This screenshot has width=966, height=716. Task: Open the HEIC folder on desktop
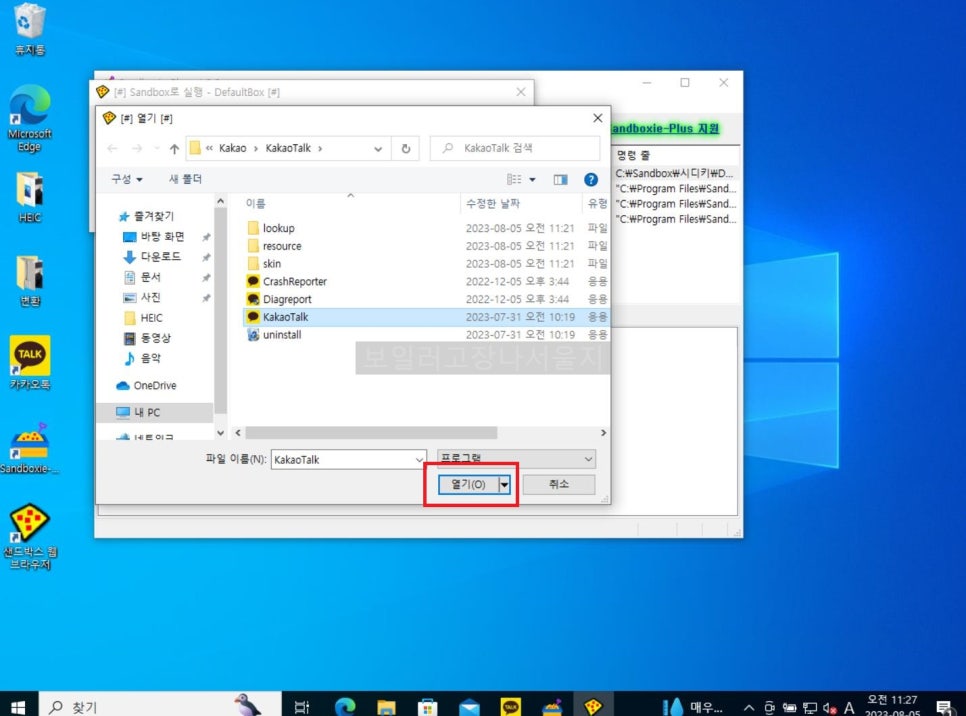[30, 197]
